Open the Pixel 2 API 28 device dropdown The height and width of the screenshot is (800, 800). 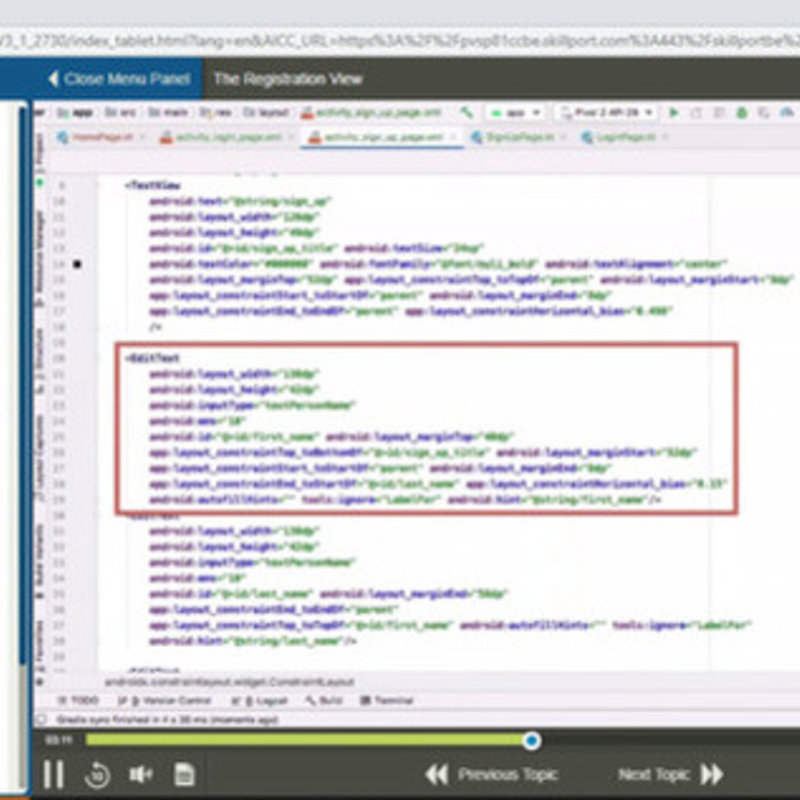[607, 113]
